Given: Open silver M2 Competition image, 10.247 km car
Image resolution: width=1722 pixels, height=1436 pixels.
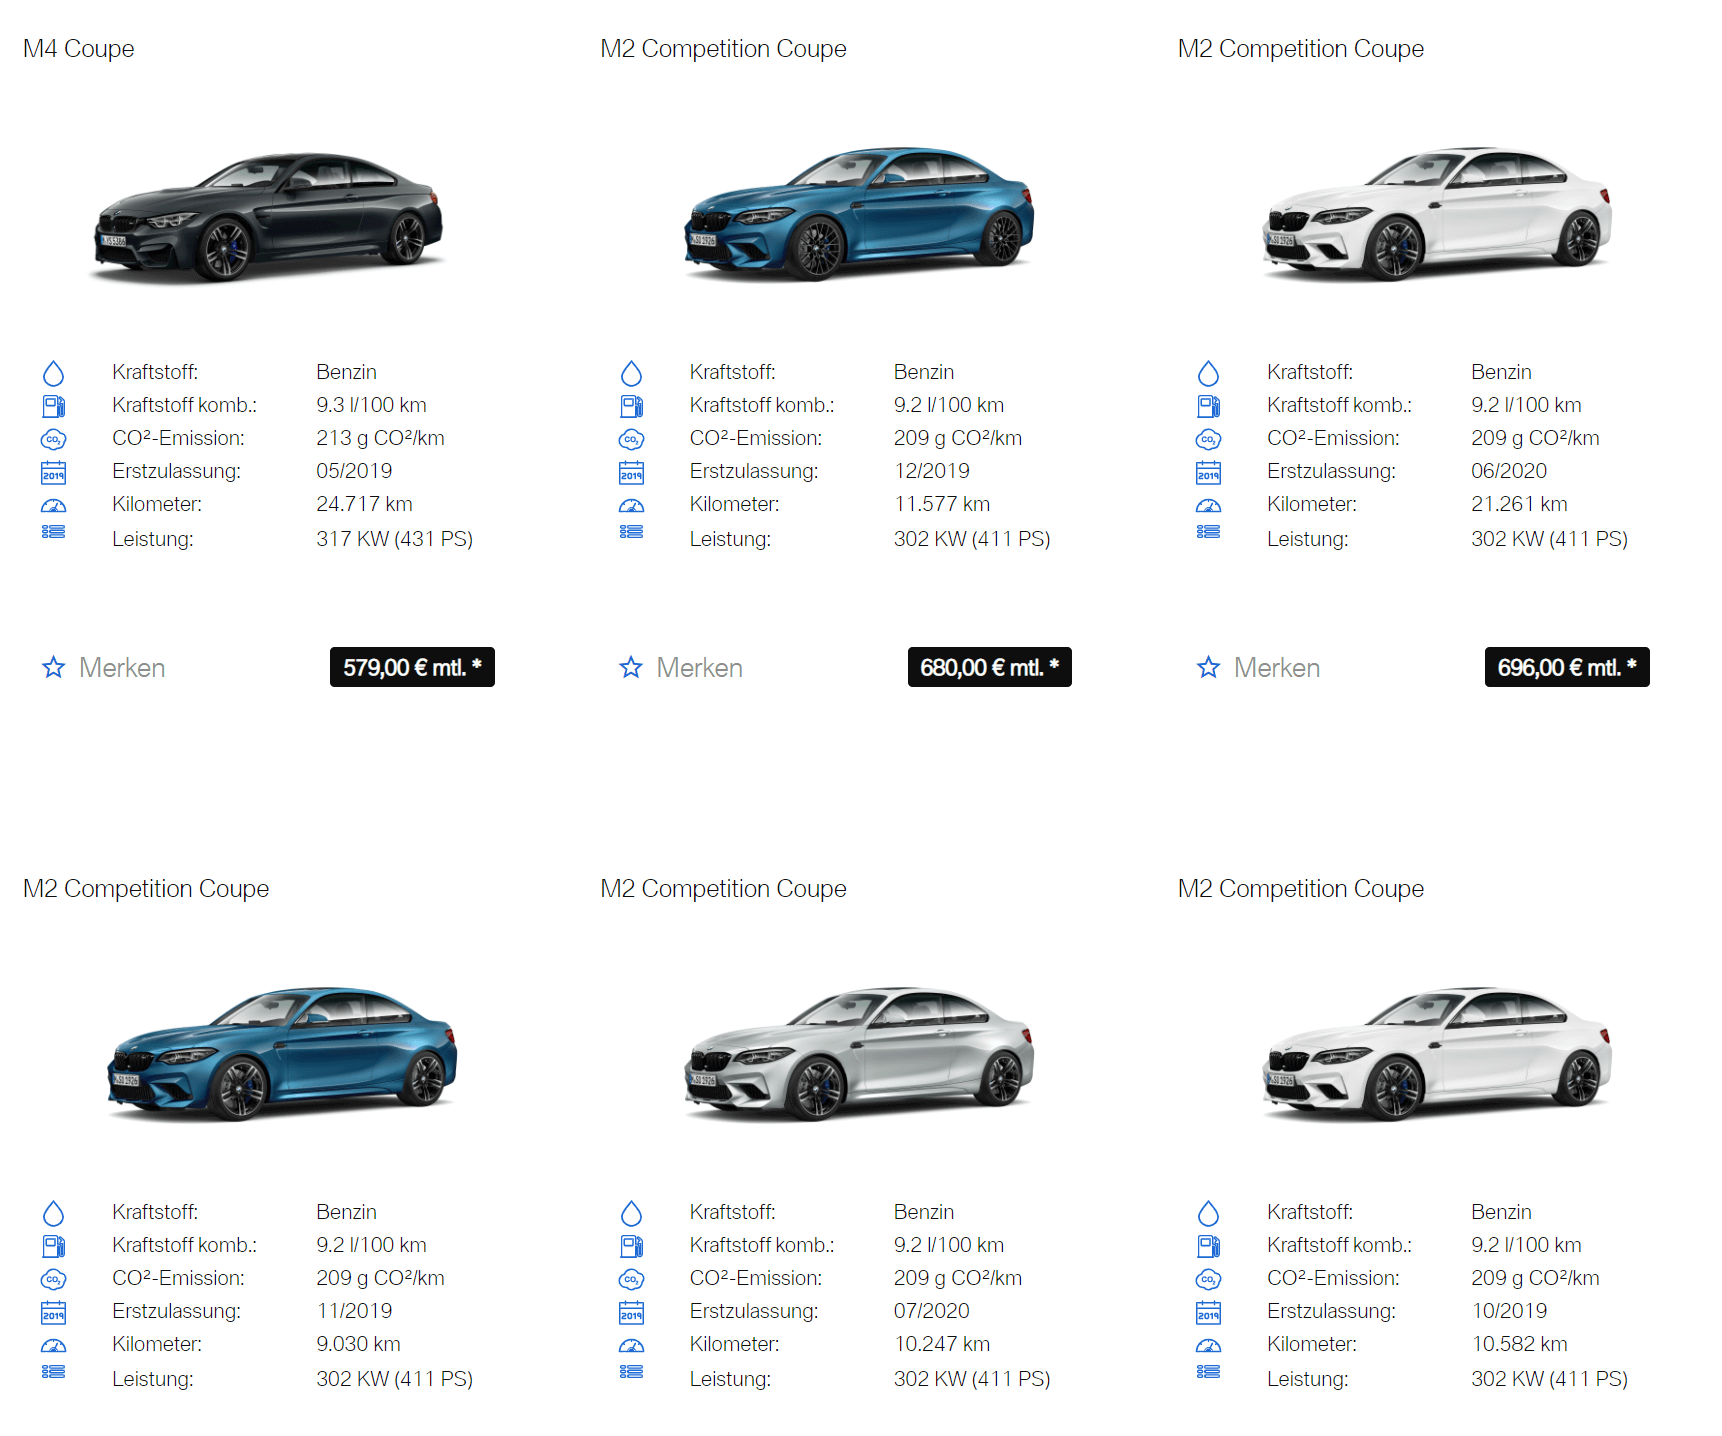Looking at the screenshot, I should click(x=858, y=1054).
